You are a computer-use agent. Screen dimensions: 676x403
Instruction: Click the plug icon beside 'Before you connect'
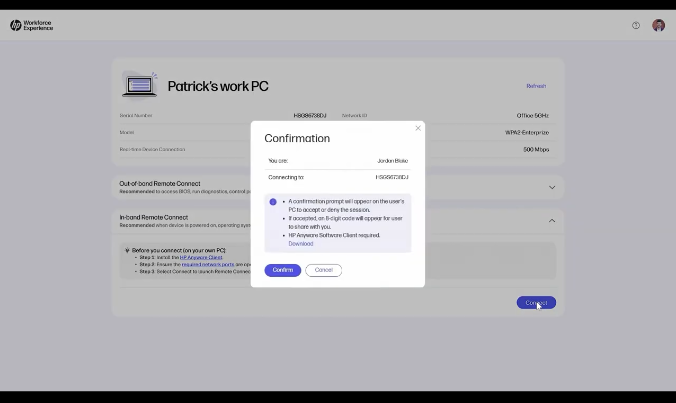click(x=127, y=250)
